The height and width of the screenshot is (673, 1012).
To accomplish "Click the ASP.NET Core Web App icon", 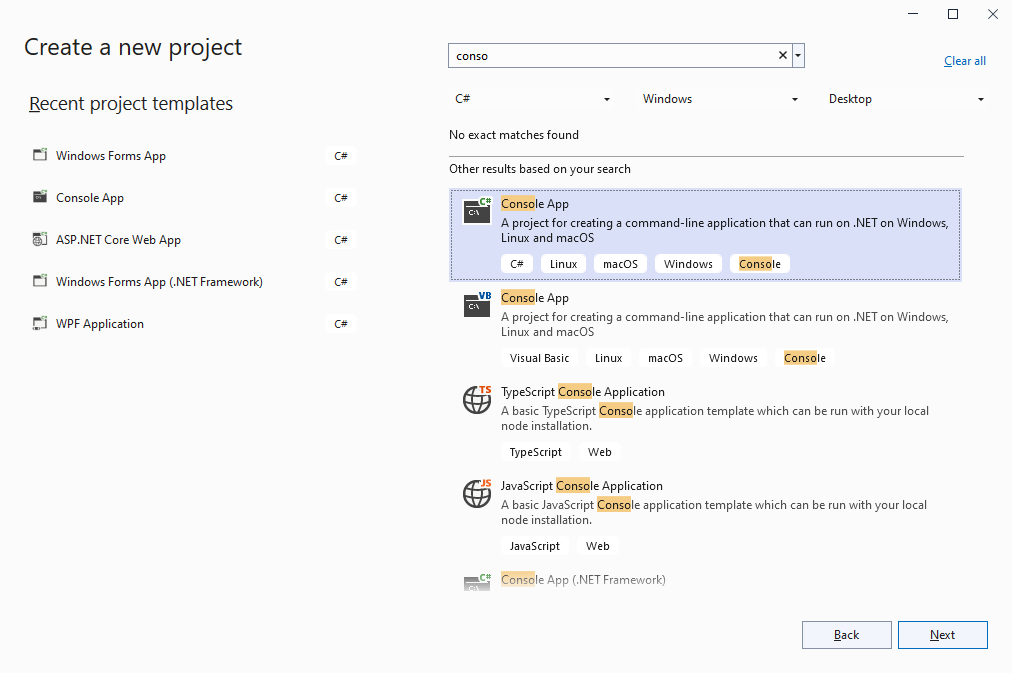I will (40, 239).
